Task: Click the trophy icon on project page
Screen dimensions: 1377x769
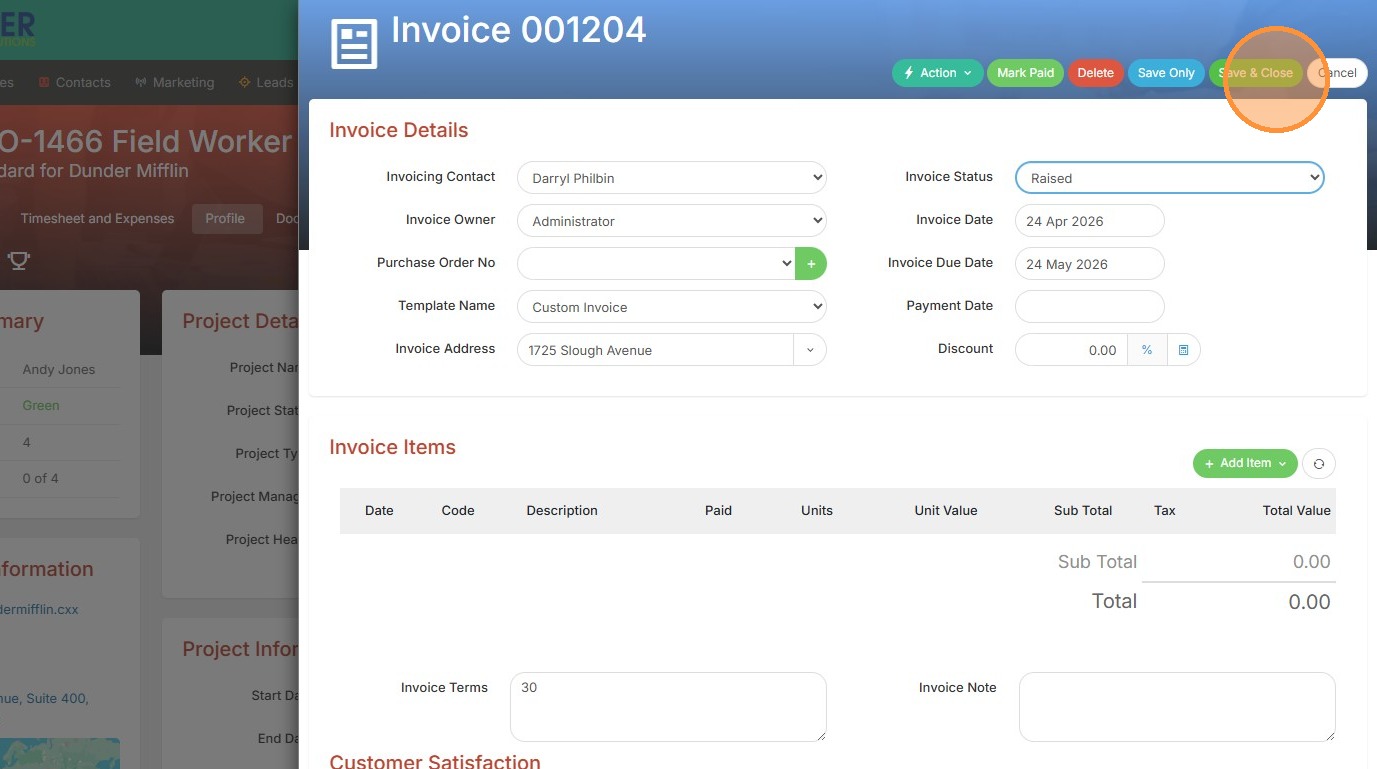Action: pos(18,261)
